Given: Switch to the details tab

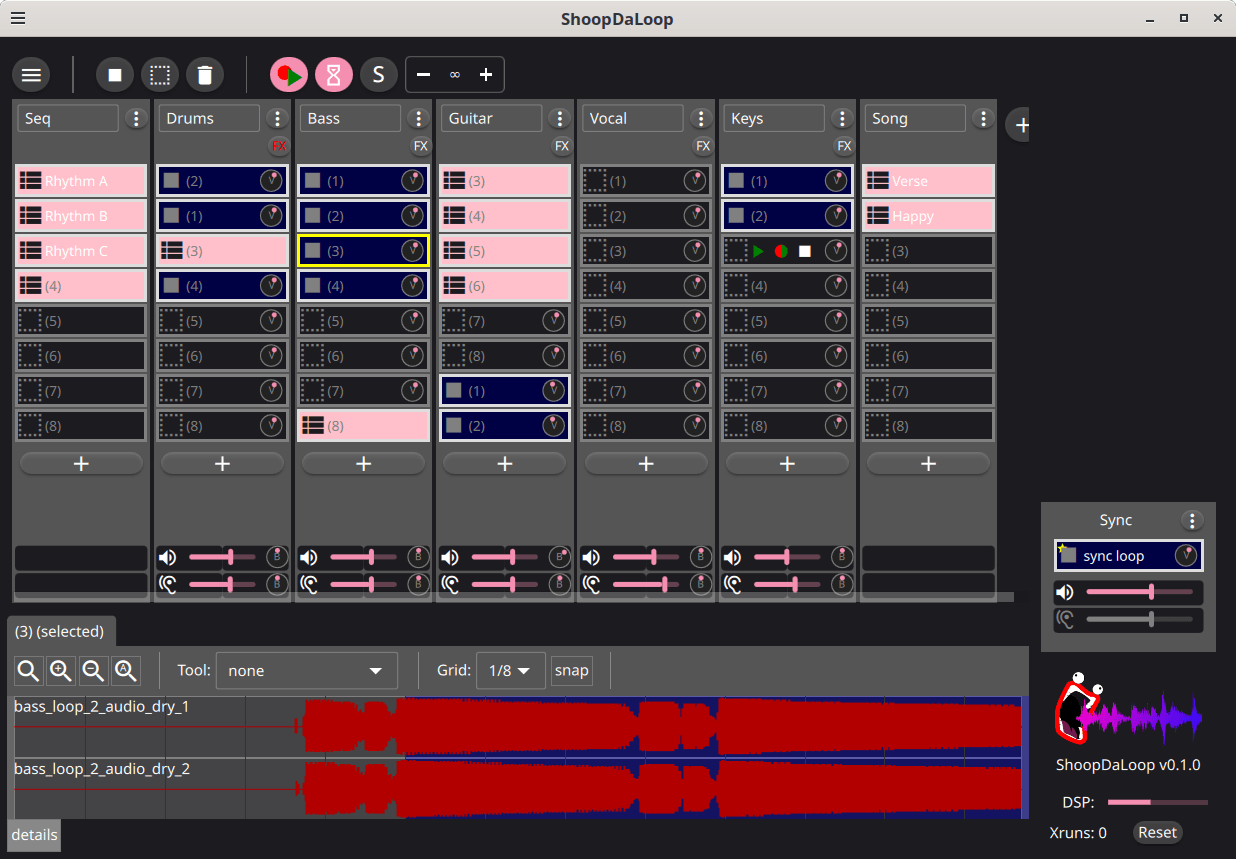Looking at the screenshot, I should pos(35,835).
